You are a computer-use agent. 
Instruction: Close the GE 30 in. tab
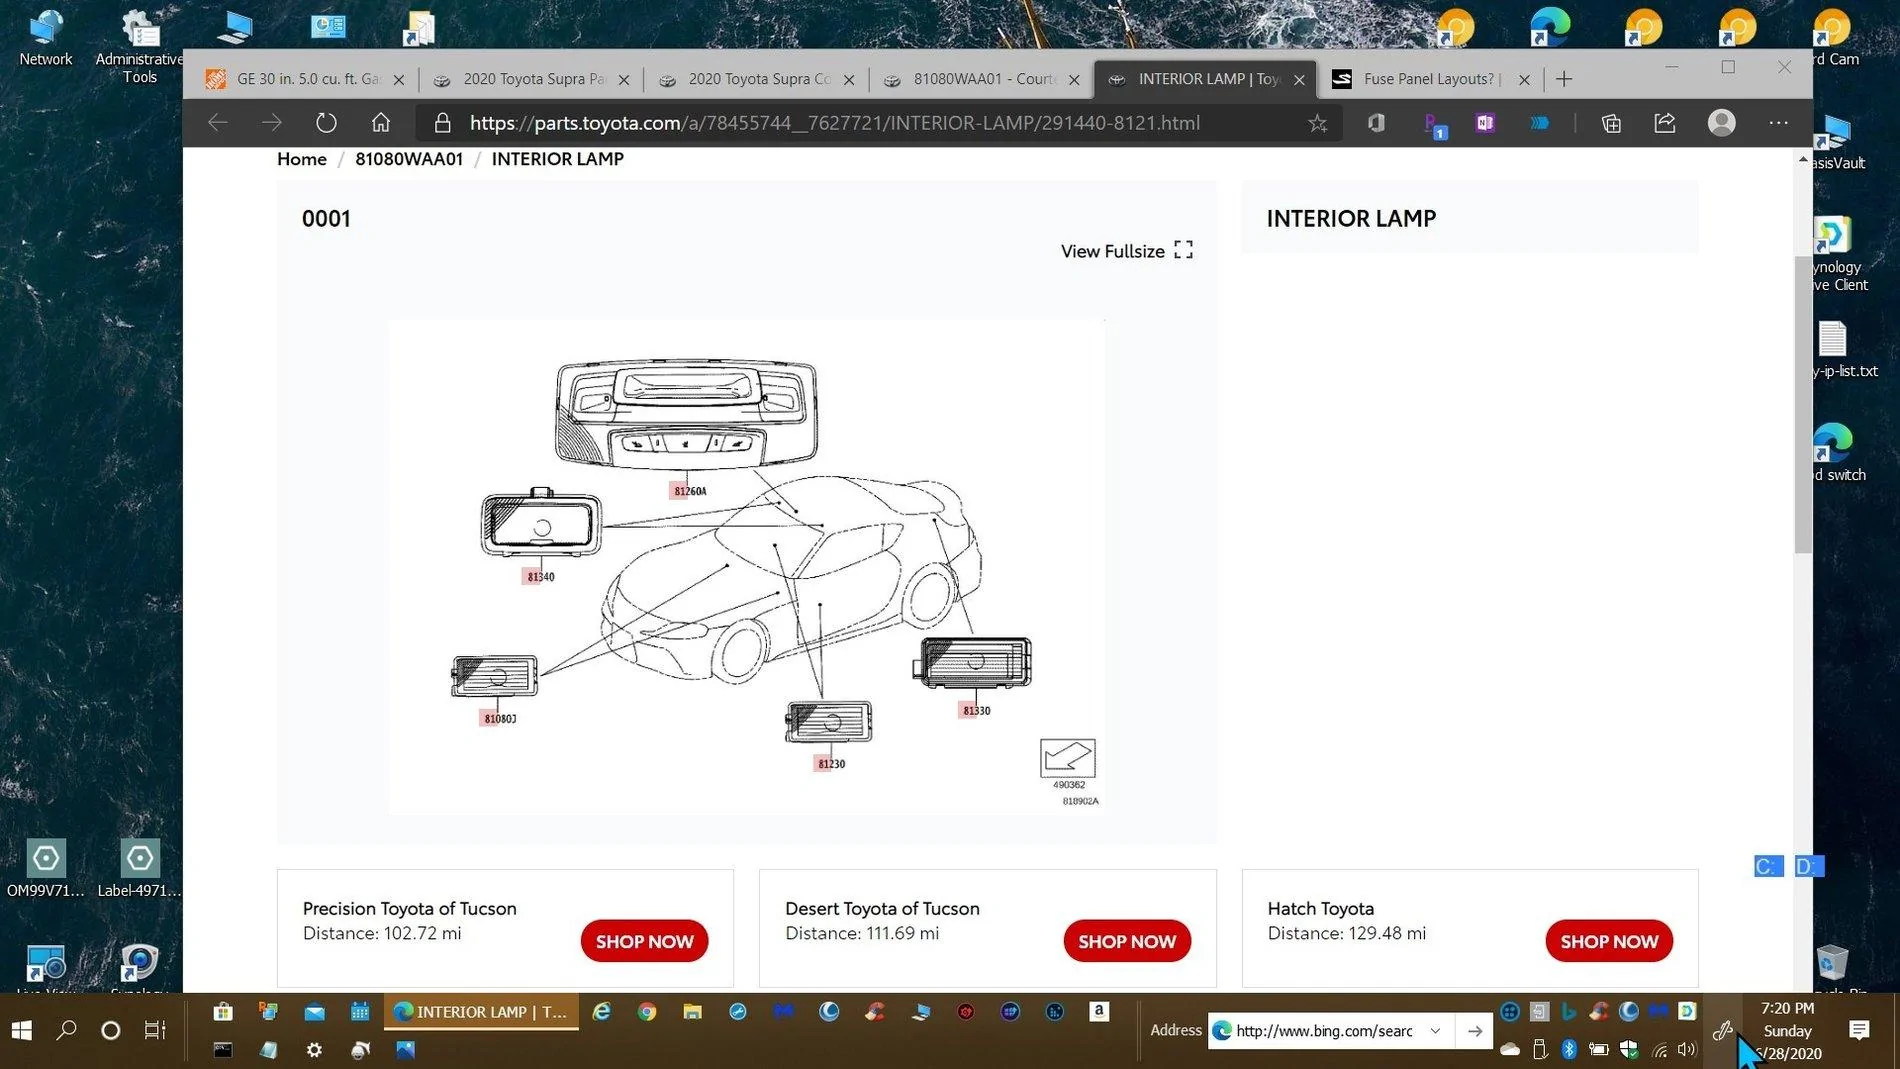[399, 80]
